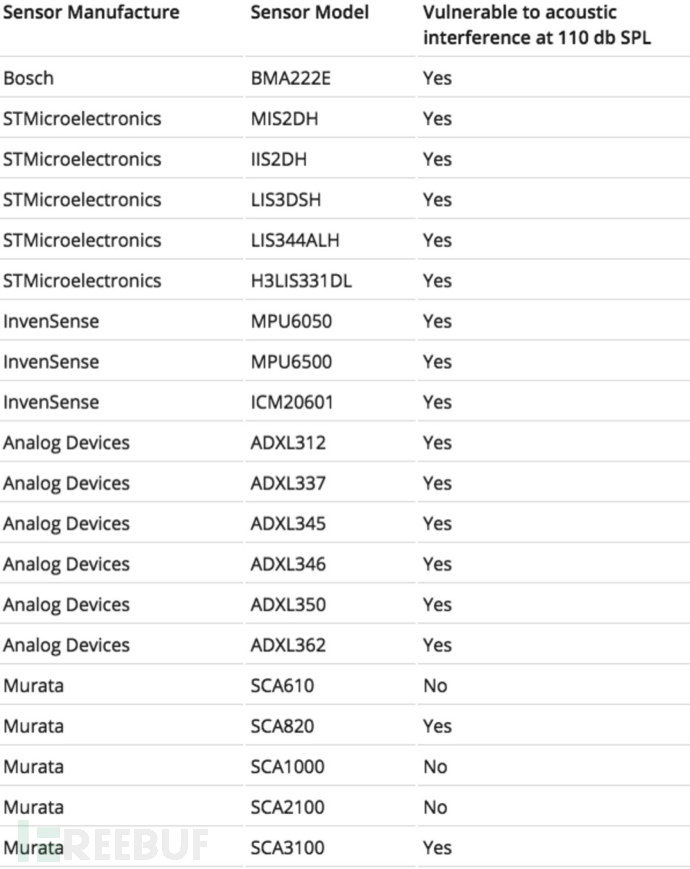Image resolution: width=690 pixels, height=869 pixels.
Task: Click the Sensor Manufacture column header
Action: tap(91, 12)
